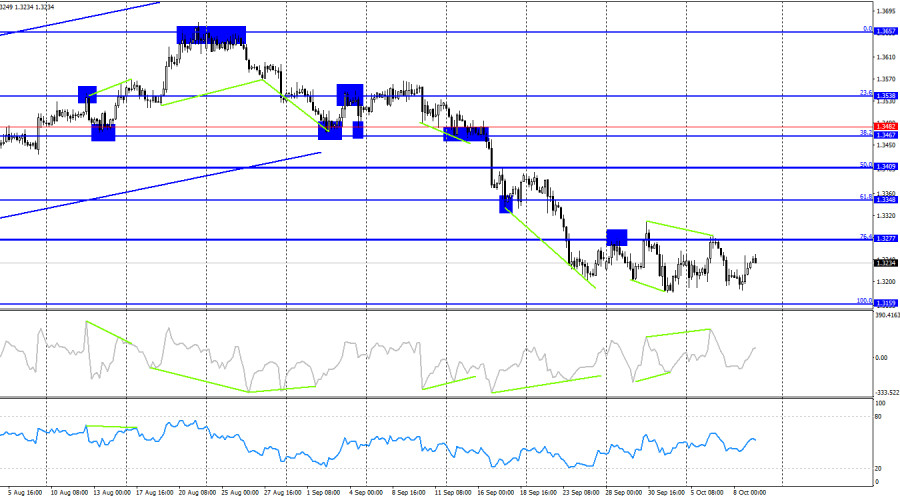
Task: Click the 11 Sep 08:00 time label
Action: click(x=453, y=493)
